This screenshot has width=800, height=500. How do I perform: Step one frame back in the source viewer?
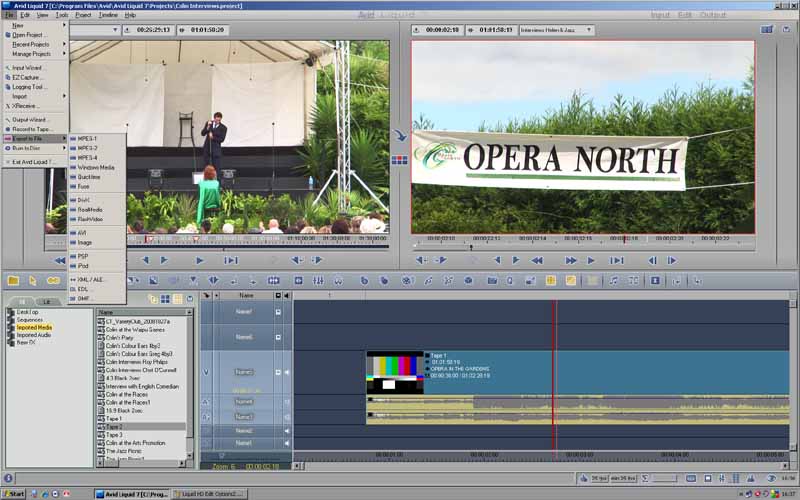tap(146, 261)
